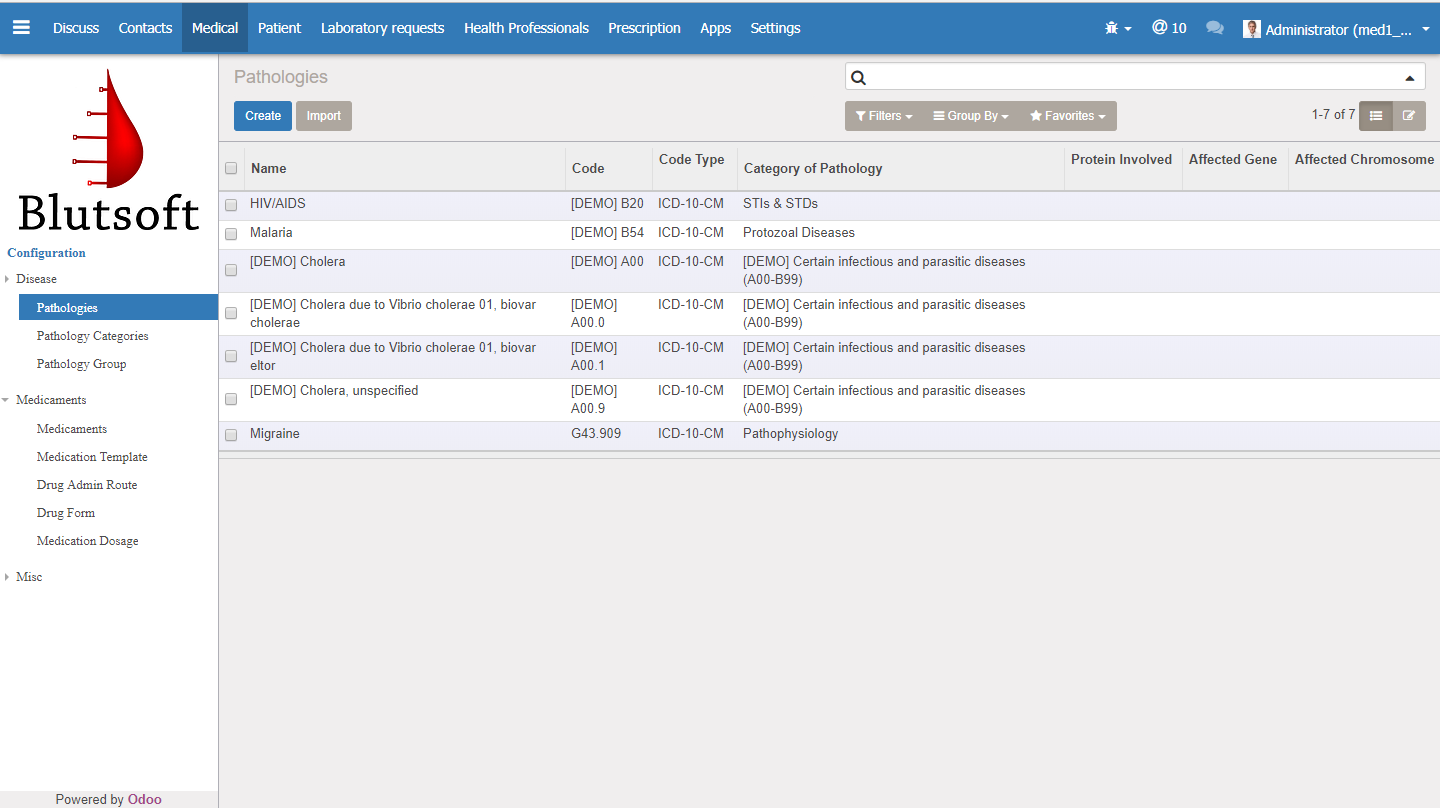
Task: Click the magnifying glass search icon
Action: coord(858,78)
